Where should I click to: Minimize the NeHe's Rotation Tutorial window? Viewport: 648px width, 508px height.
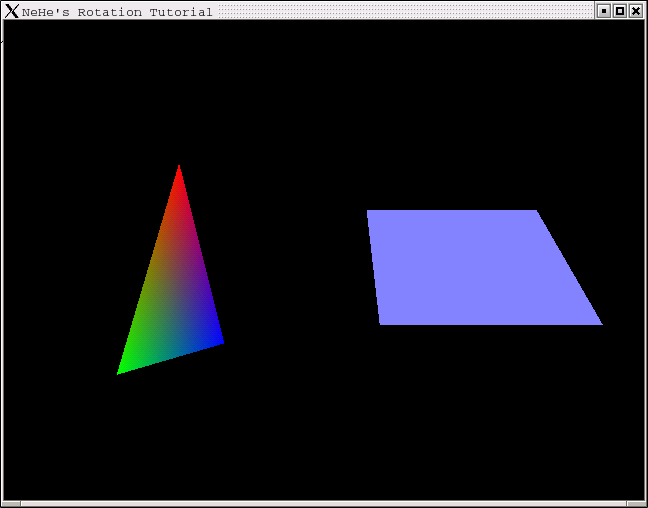point(604,11)
